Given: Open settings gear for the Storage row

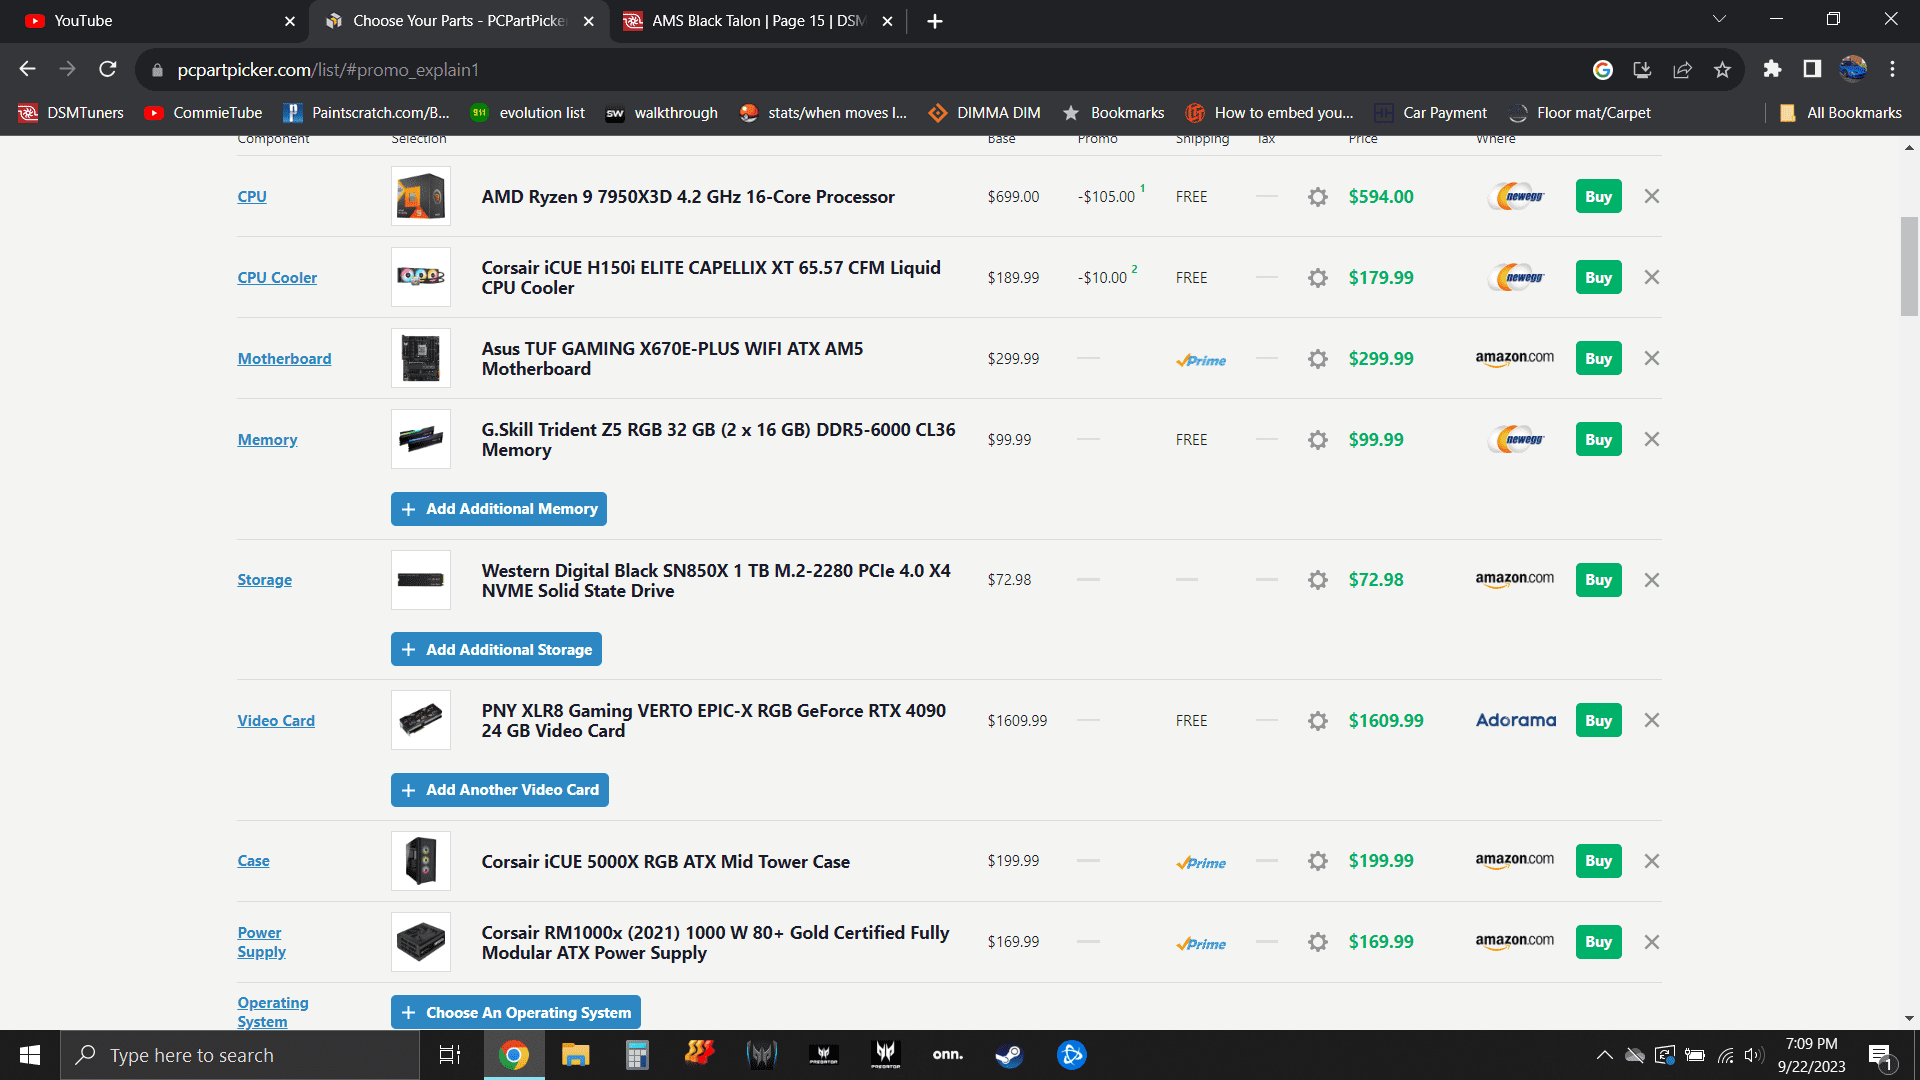Looking at the screenshot, I should (1318, 580).
